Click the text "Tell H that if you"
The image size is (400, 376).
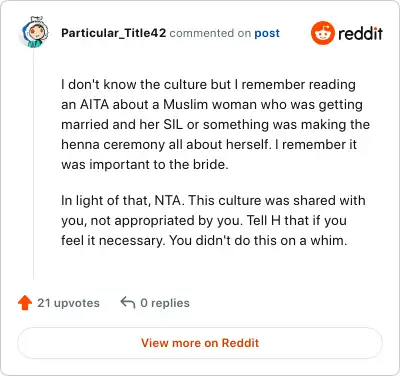click(x=296, y=220)
